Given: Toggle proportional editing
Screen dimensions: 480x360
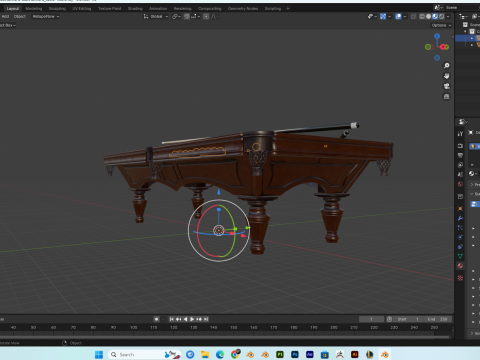Looking at the screenshot, I should click(x=206, y=16).
